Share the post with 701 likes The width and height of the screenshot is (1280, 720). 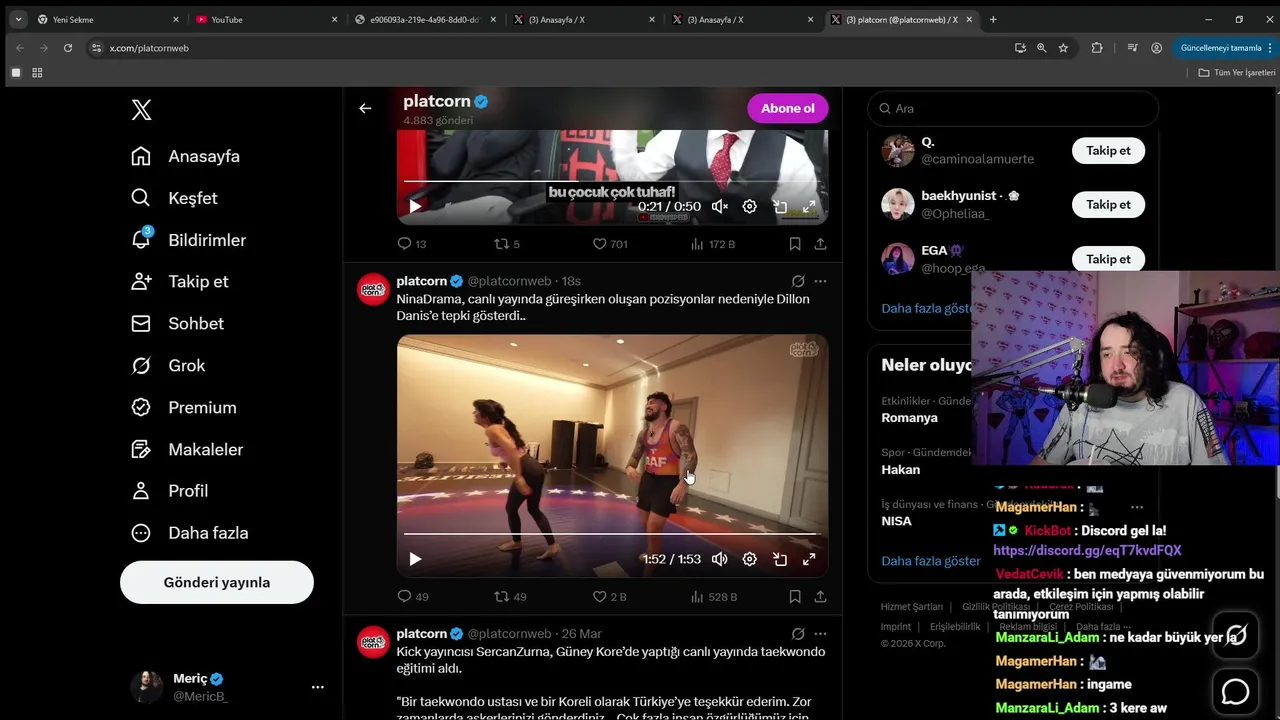tap(820, 244)
